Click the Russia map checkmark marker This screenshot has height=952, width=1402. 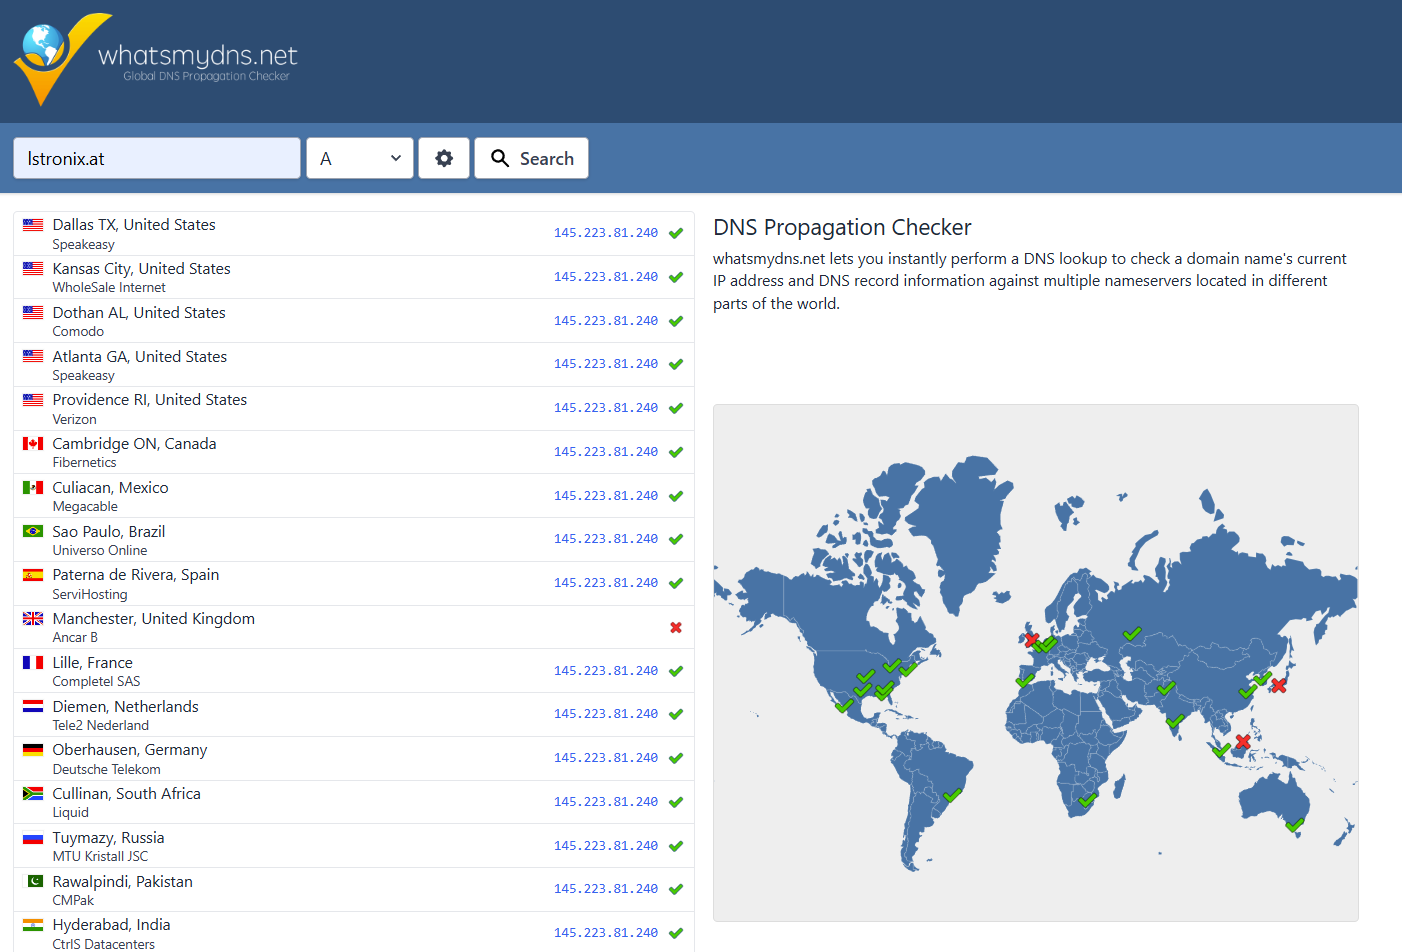point(1132,633)
